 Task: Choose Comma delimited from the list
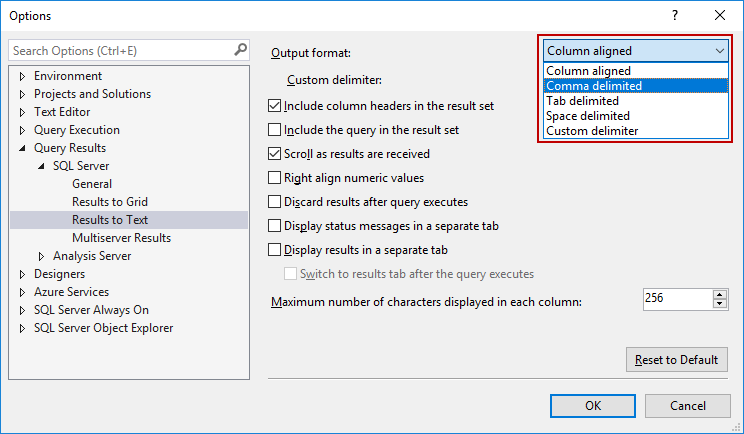coord(594,86)
